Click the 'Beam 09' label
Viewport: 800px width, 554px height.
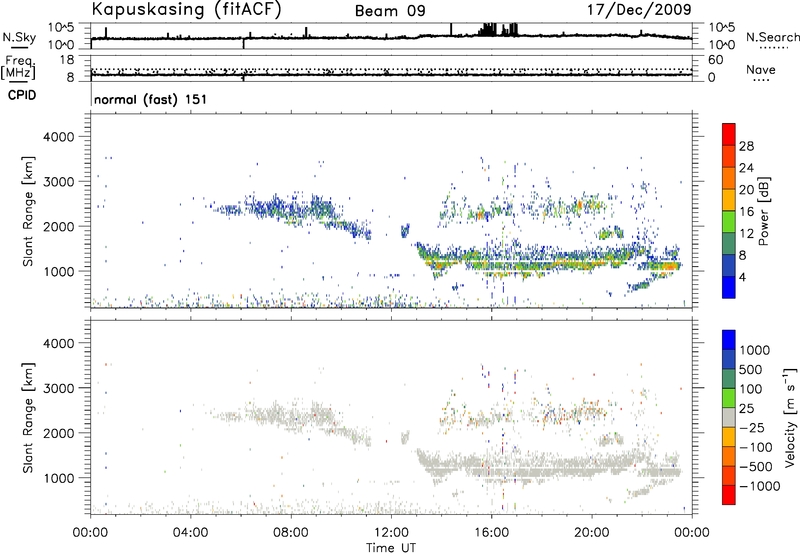(x=390, y=11)
